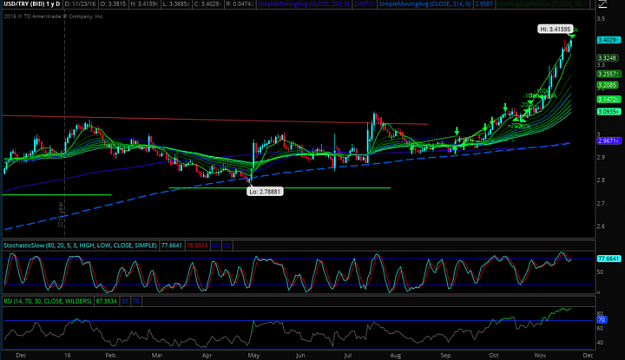Click the H: 3.4159 high value in header
Viewport: 625px width, 360px height.
[x=144, y=4]
